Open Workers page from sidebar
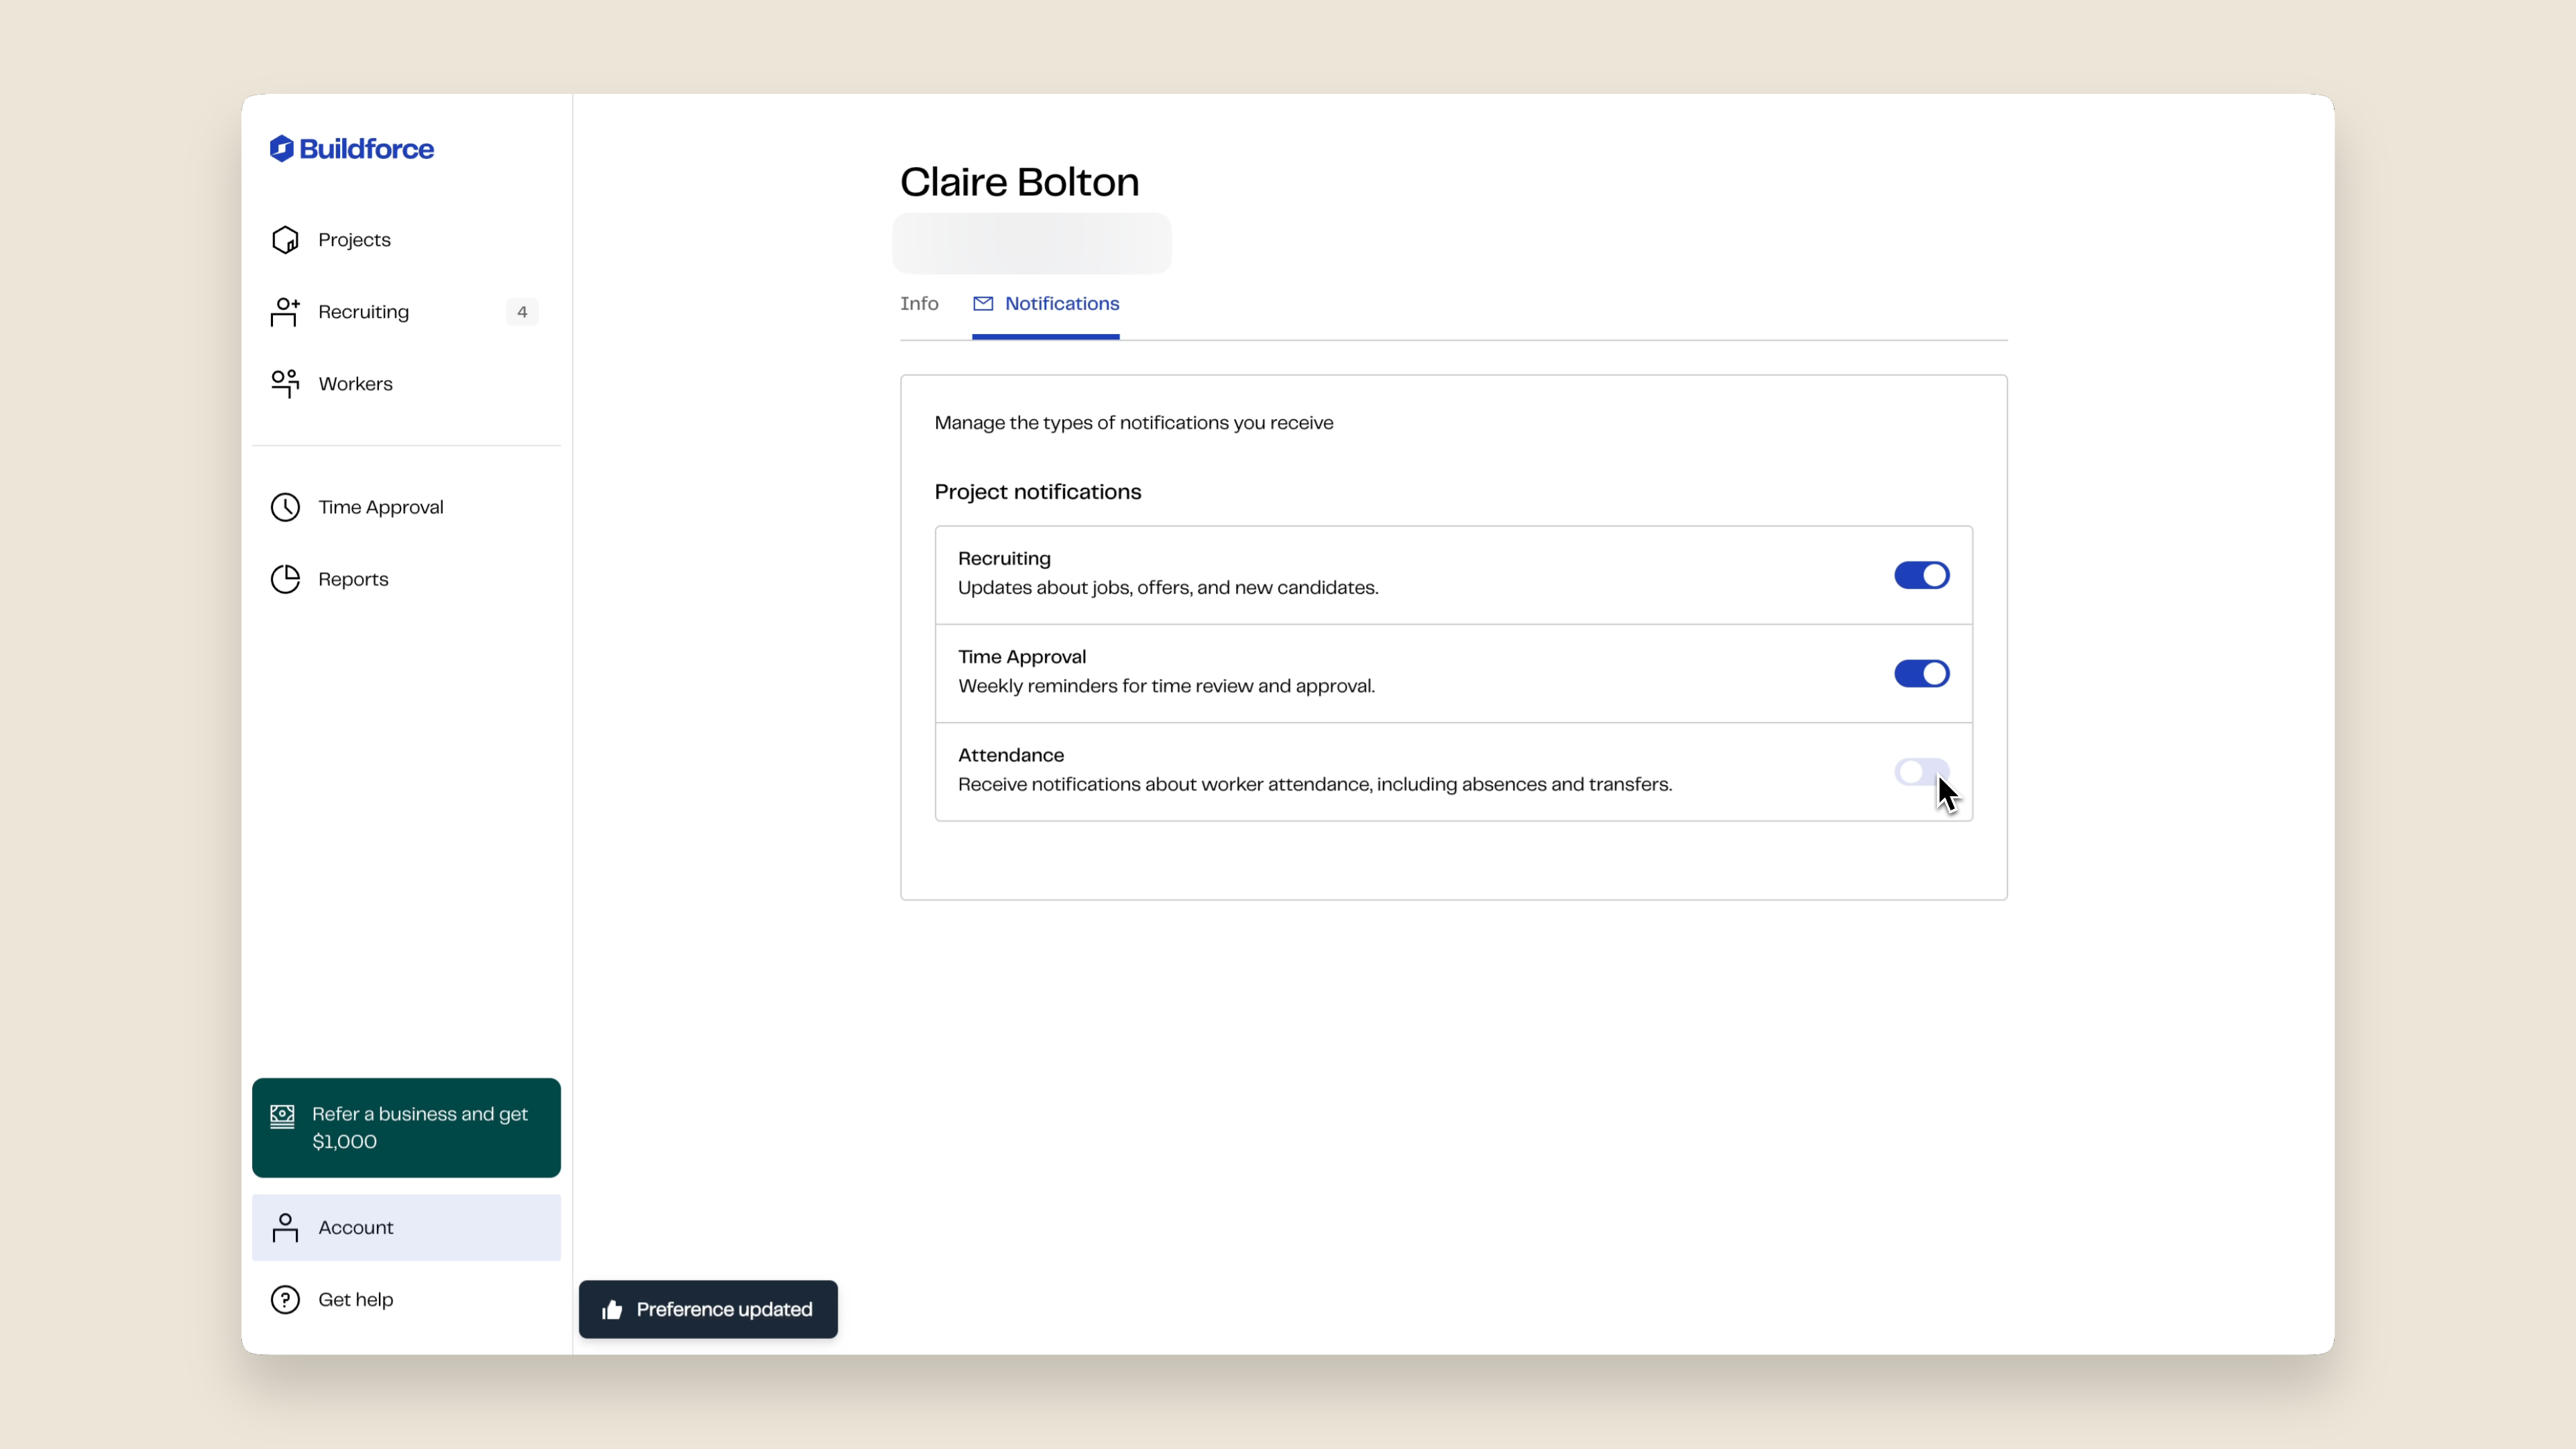 click(406, 384)
